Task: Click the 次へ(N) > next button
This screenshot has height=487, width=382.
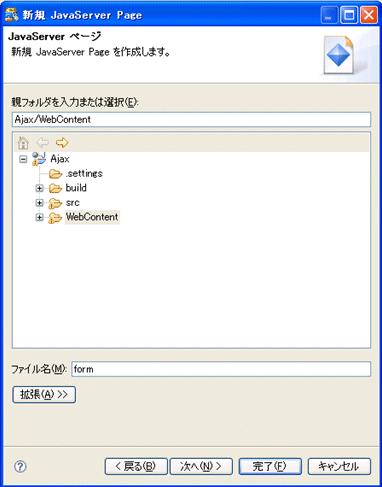Action: point(201,466)
